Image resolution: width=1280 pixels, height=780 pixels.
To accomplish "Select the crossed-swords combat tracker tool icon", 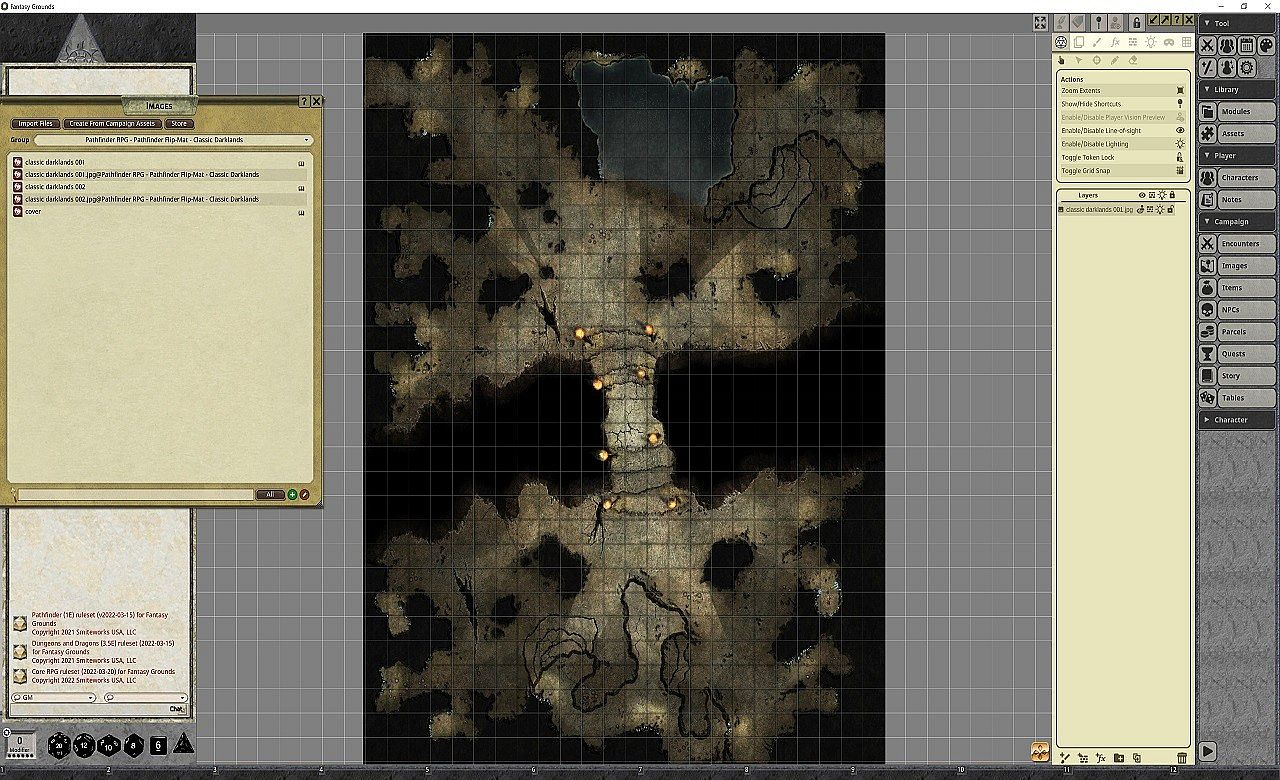I will 1208,45.
